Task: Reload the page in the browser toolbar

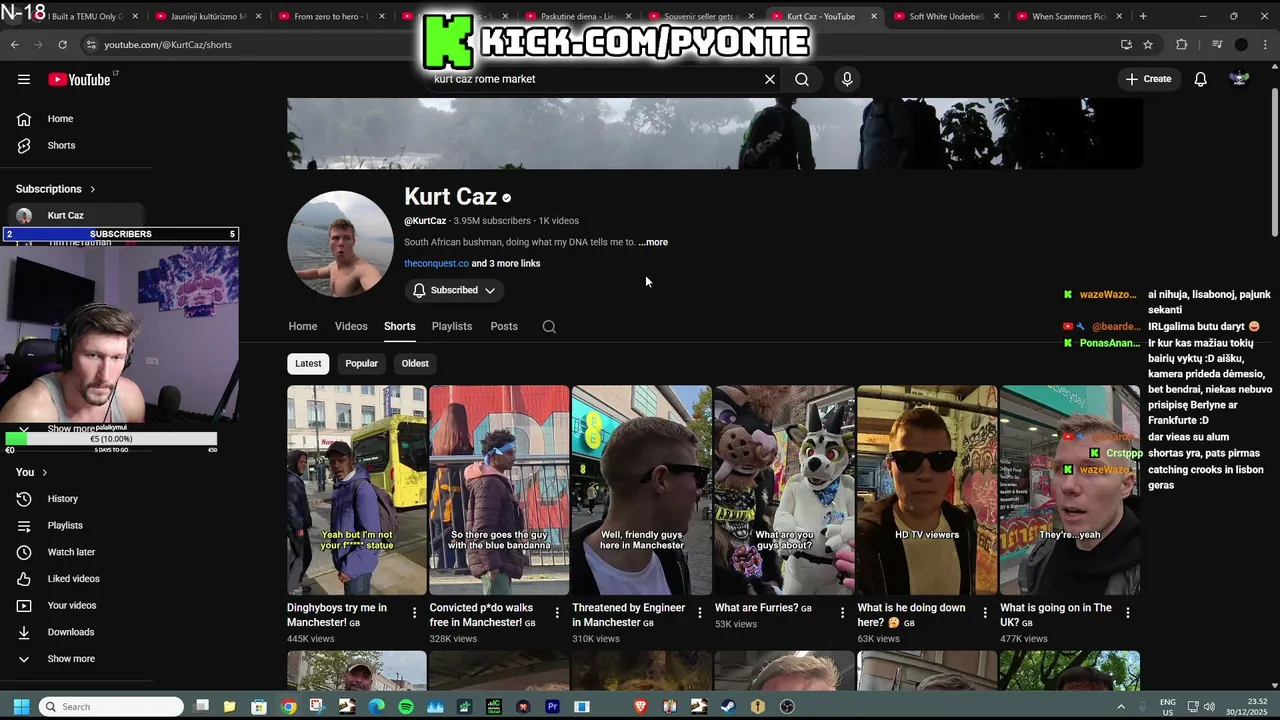Action: (62, 45)
